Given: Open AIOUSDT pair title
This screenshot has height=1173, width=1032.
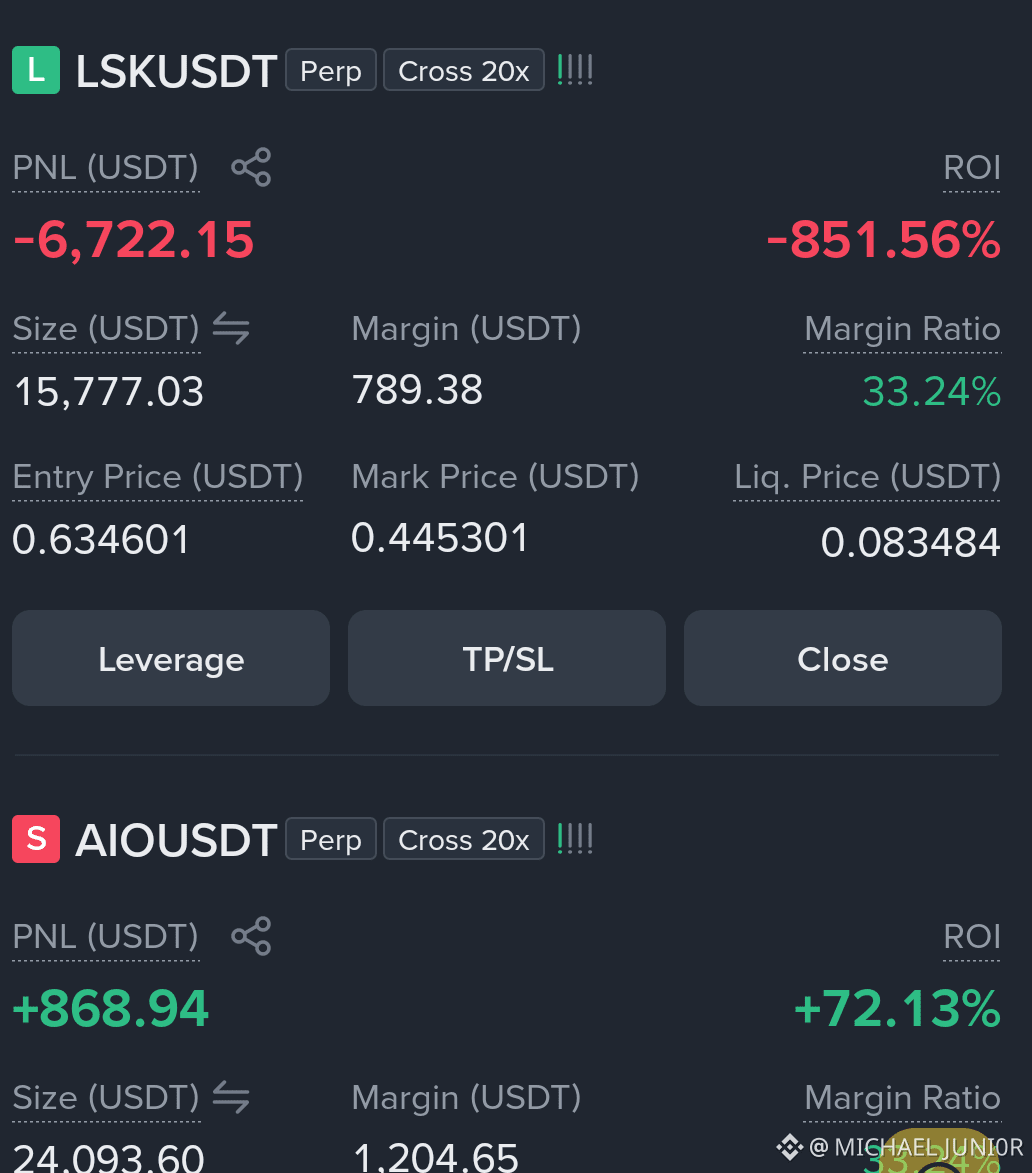Looking at the screenshot, I should click(176, 840).
